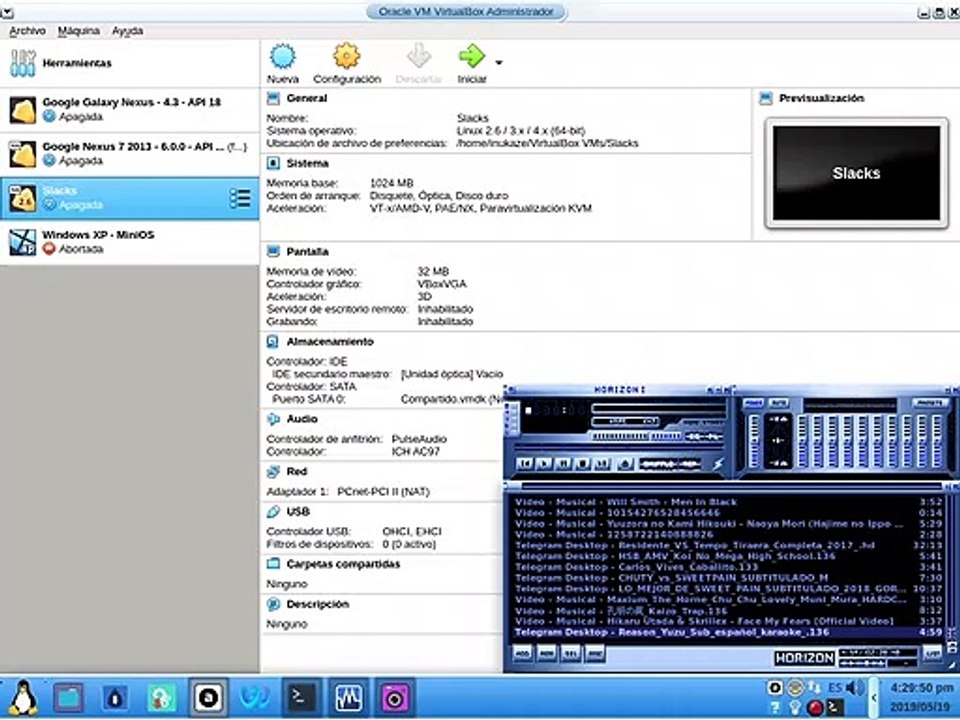960x720 pixels.
Task: Click volume speaker icon in tray
Action: pyautogui.click(x=854, y=688)
